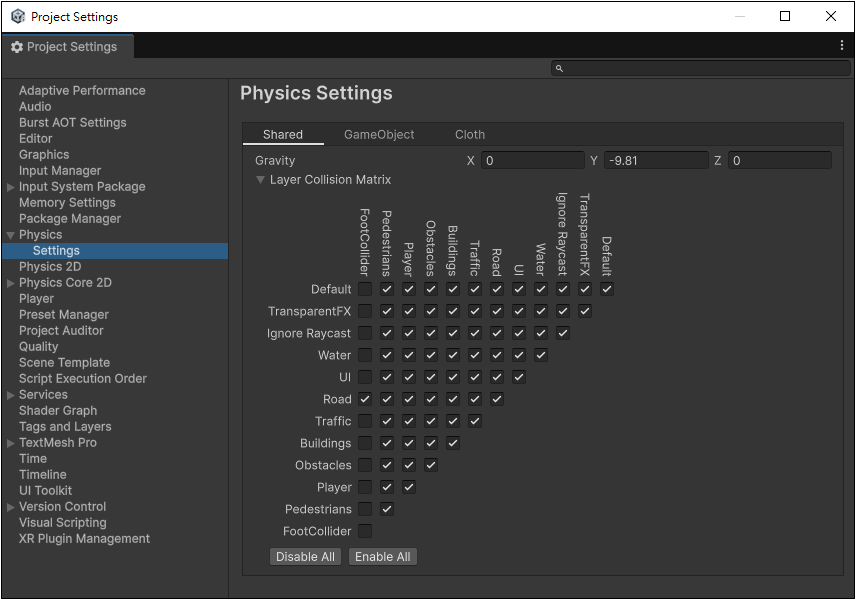The image size is (856, 600).
Task: Open Preset Manager settings
Action: pyautogui.click(x=64, y=315)
